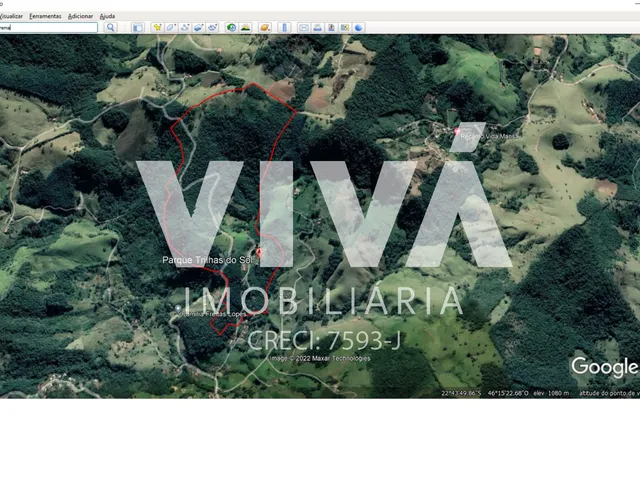Open the Ajuda menu
Viewport: 640px width, 480px height.
[107, 16]
